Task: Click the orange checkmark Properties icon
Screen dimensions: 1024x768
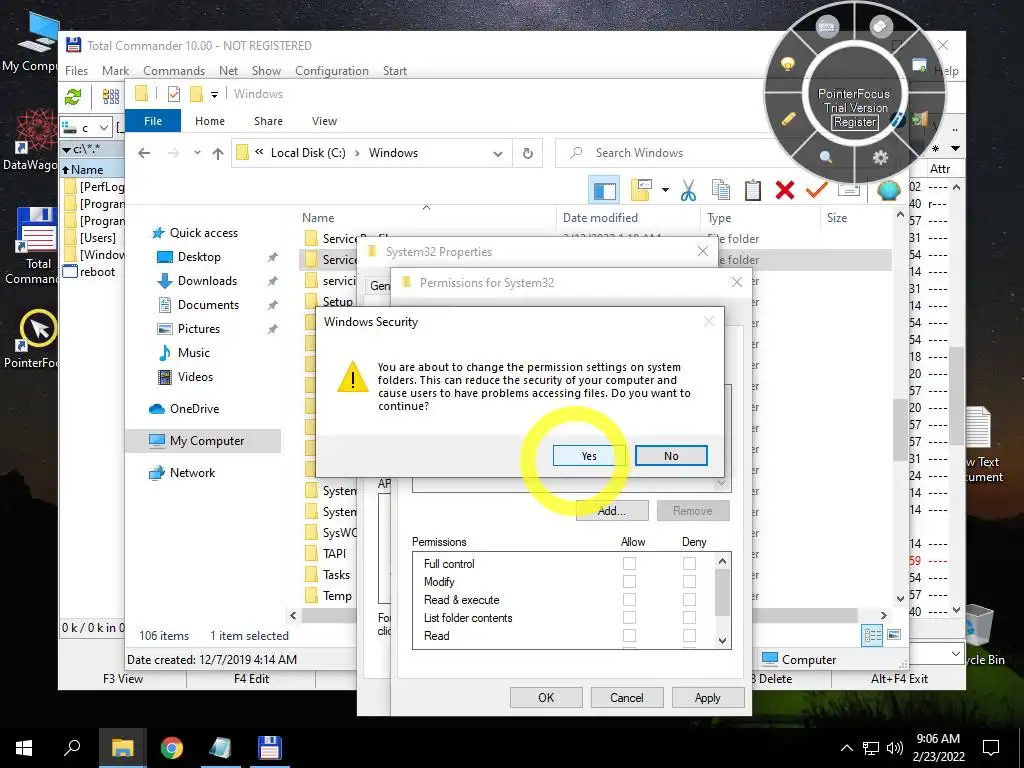Action: coord(816,190)
